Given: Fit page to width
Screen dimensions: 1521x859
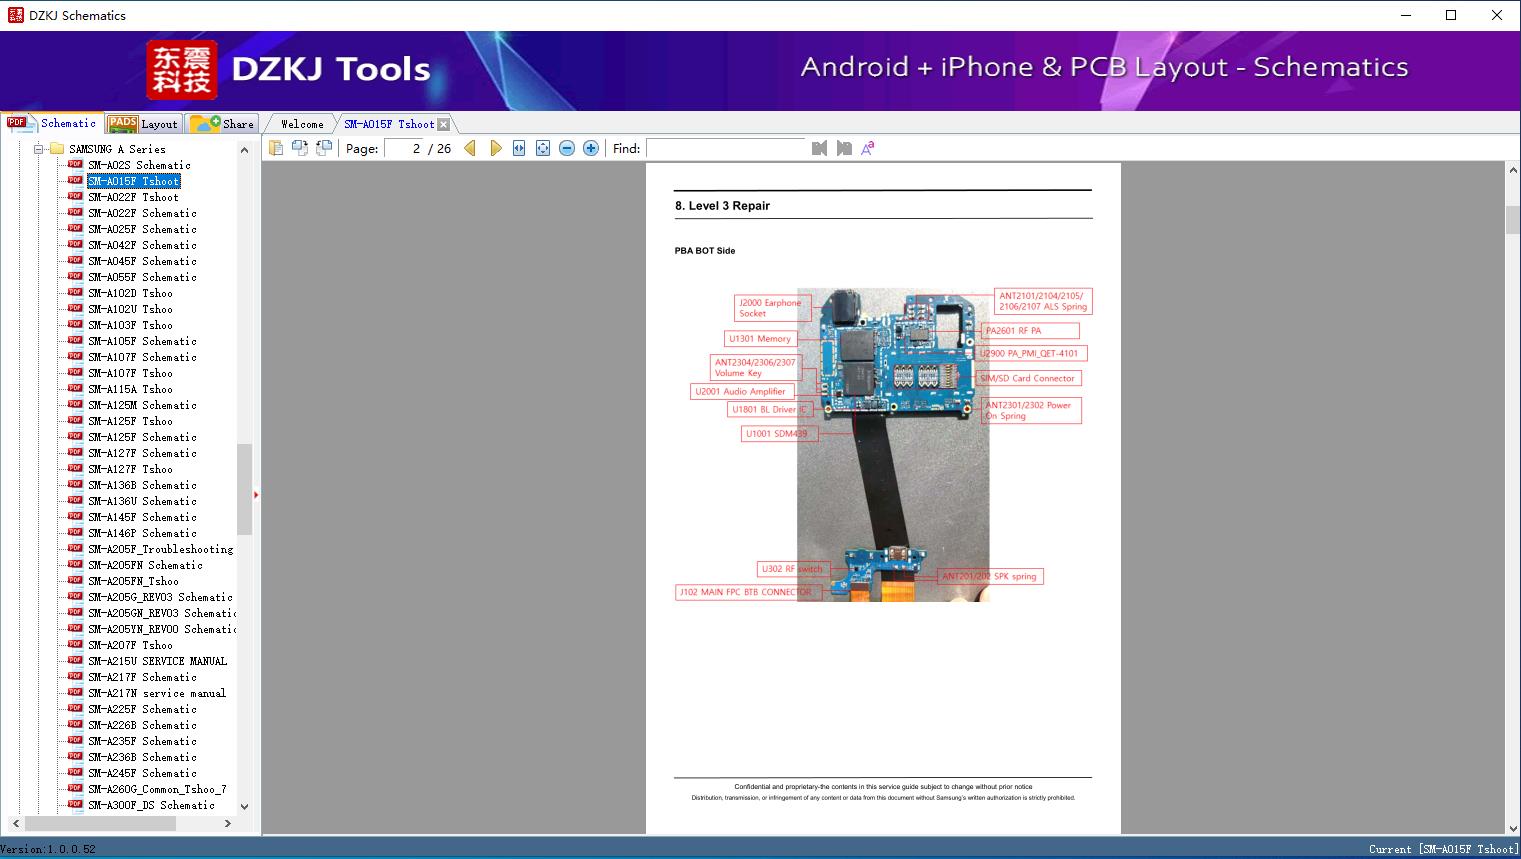Looking at the screenshot, I should [x=519, y=148].
